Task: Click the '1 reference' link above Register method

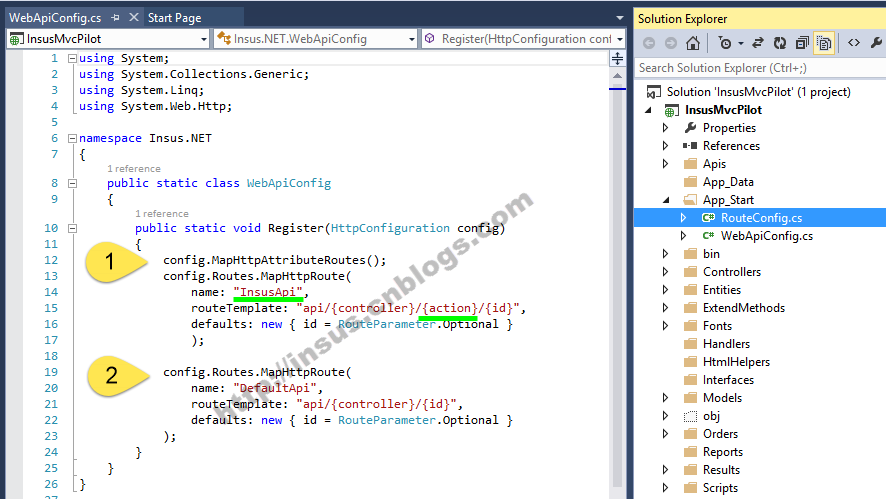Action: 162,214
